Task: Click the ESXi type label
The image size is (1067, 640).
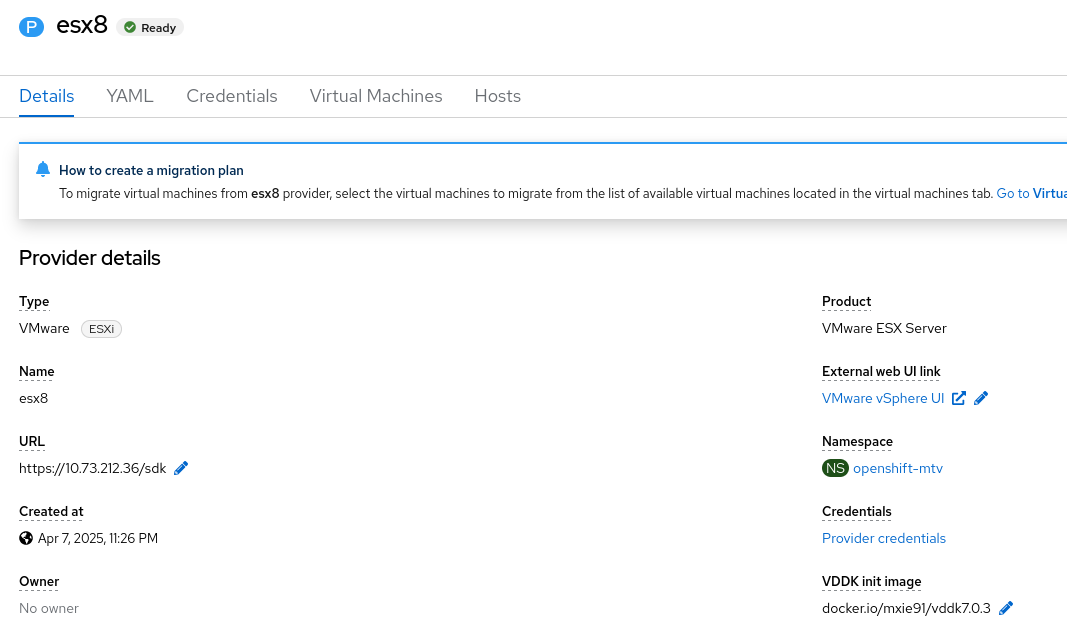Action: (101, 328)
